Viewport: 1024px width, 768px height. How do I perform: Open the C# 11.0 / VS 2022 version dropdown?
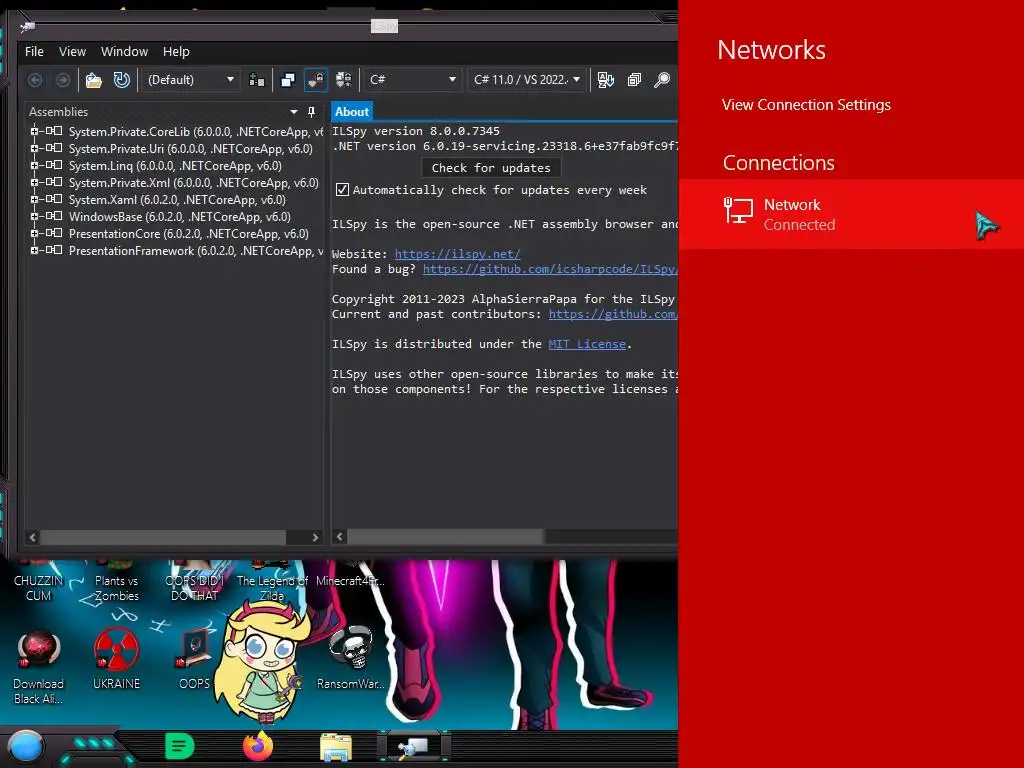click(x=526, y=80)
